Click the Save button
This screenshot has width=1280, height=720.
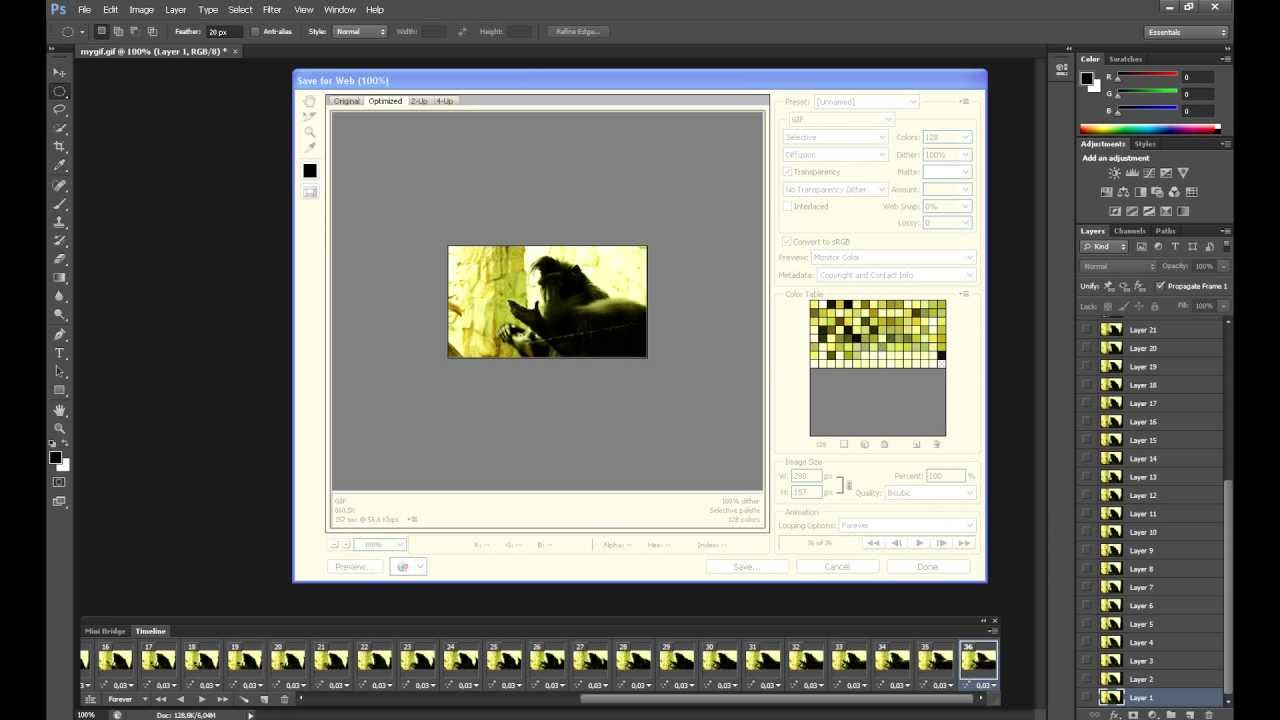[x=746, y=567]
